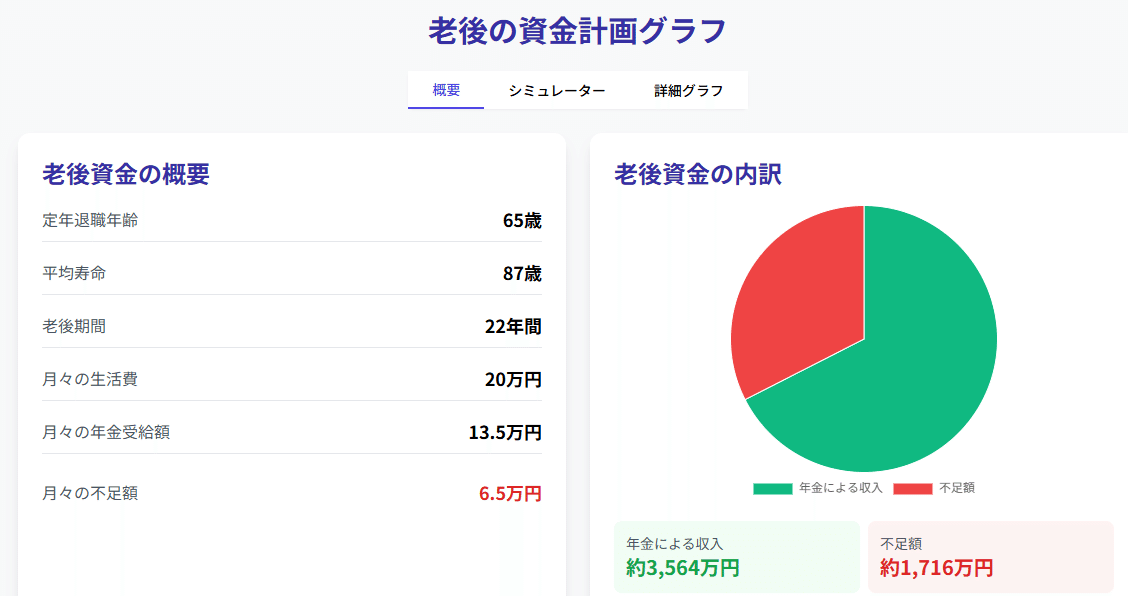Click the 22年間 value
The height and width of the screenshot is (596, 1128).
513,327
